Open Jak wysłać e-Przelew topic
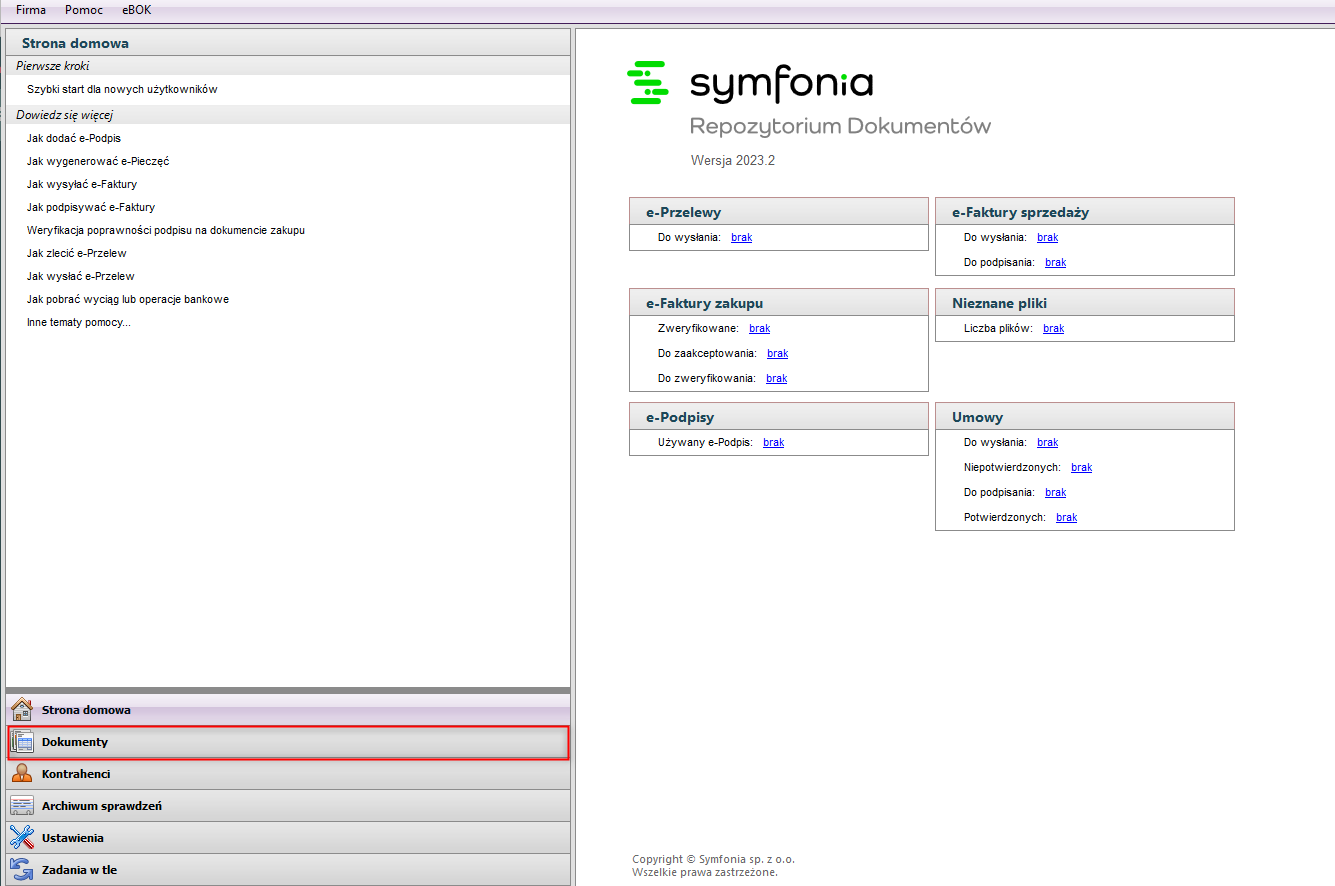This screenshot has width=1335, height=886. pos(81,276)
